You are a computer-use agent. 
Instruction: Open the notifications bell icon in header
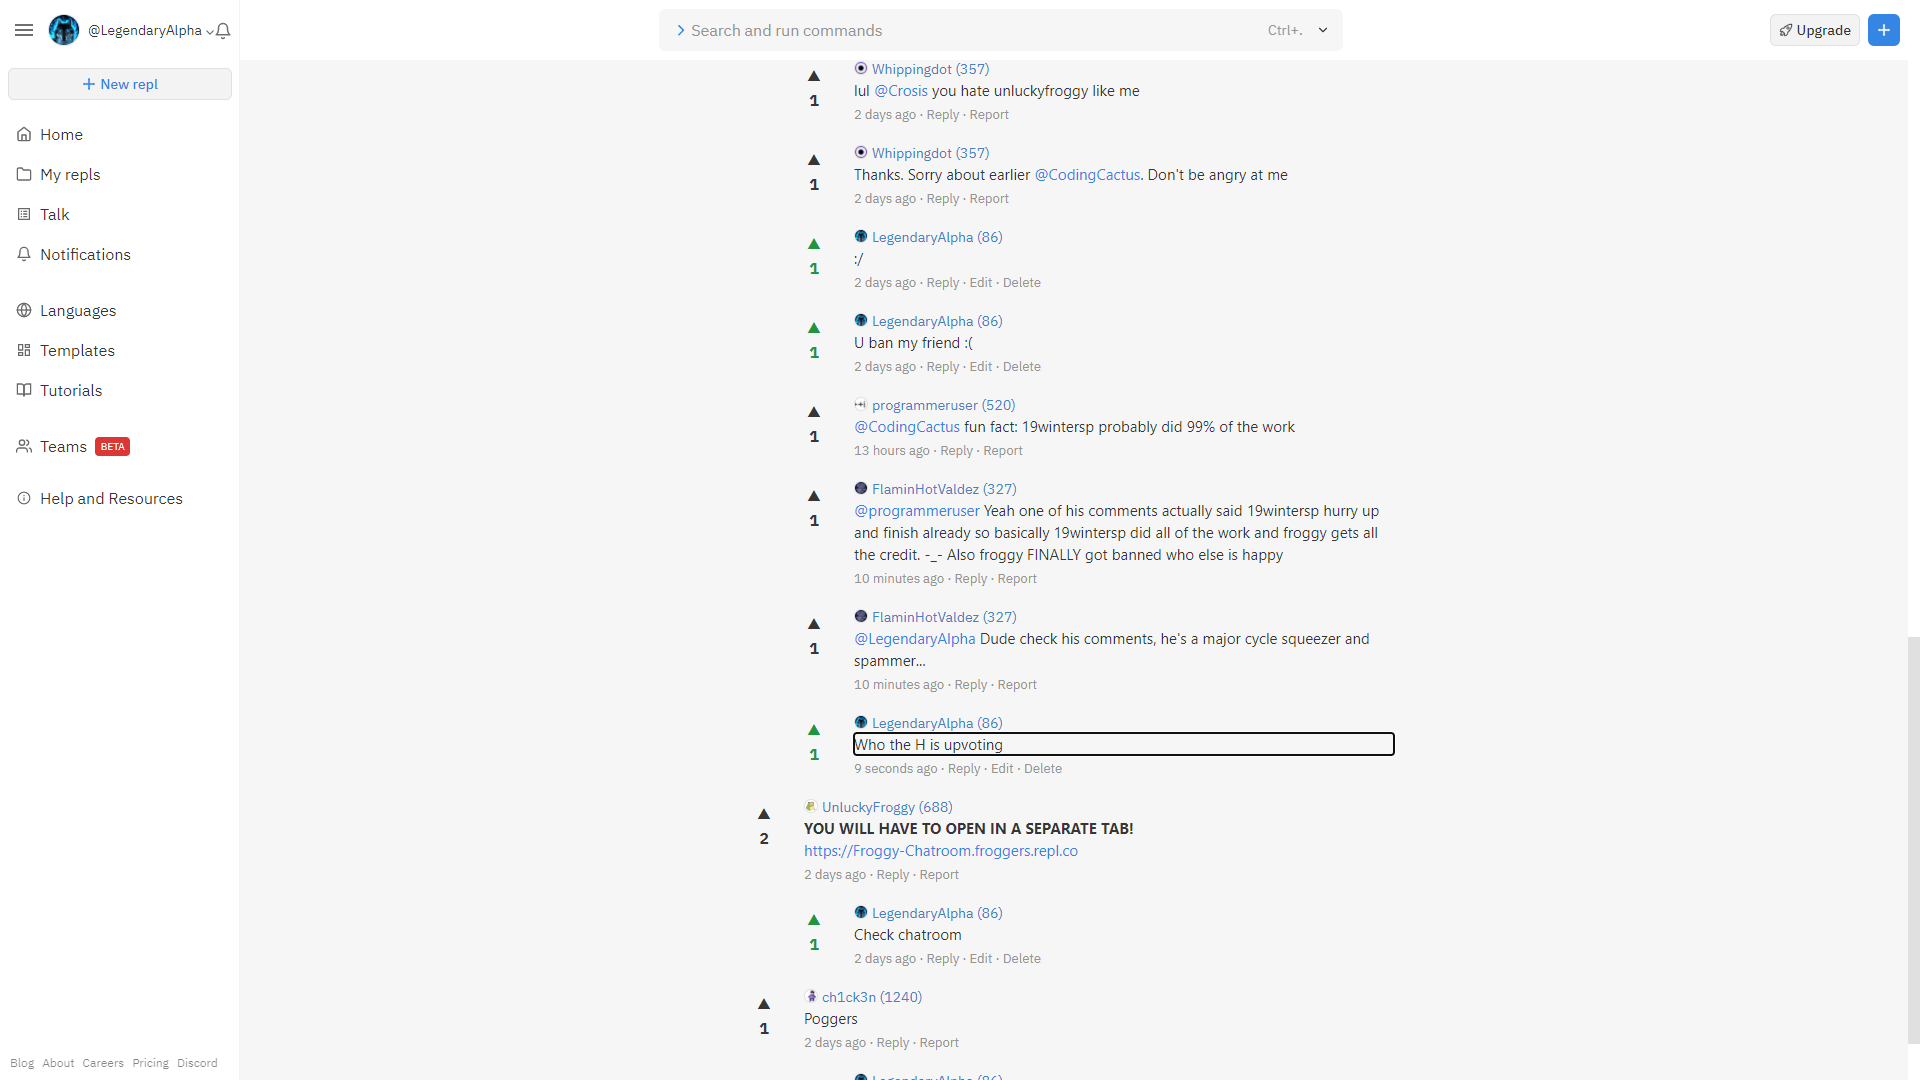tap(224, 31)
